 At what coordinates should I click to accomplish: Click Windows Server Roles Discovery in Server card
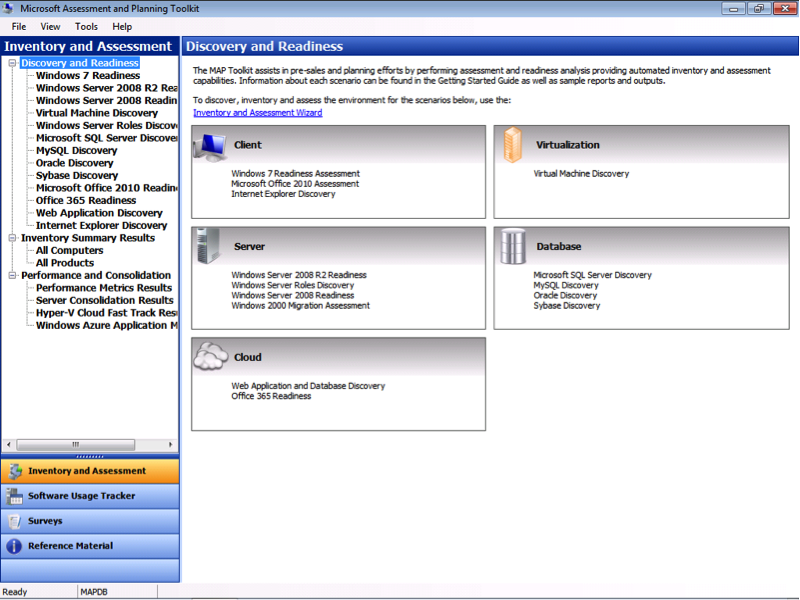pyautogui.click(x=292, y=285)
